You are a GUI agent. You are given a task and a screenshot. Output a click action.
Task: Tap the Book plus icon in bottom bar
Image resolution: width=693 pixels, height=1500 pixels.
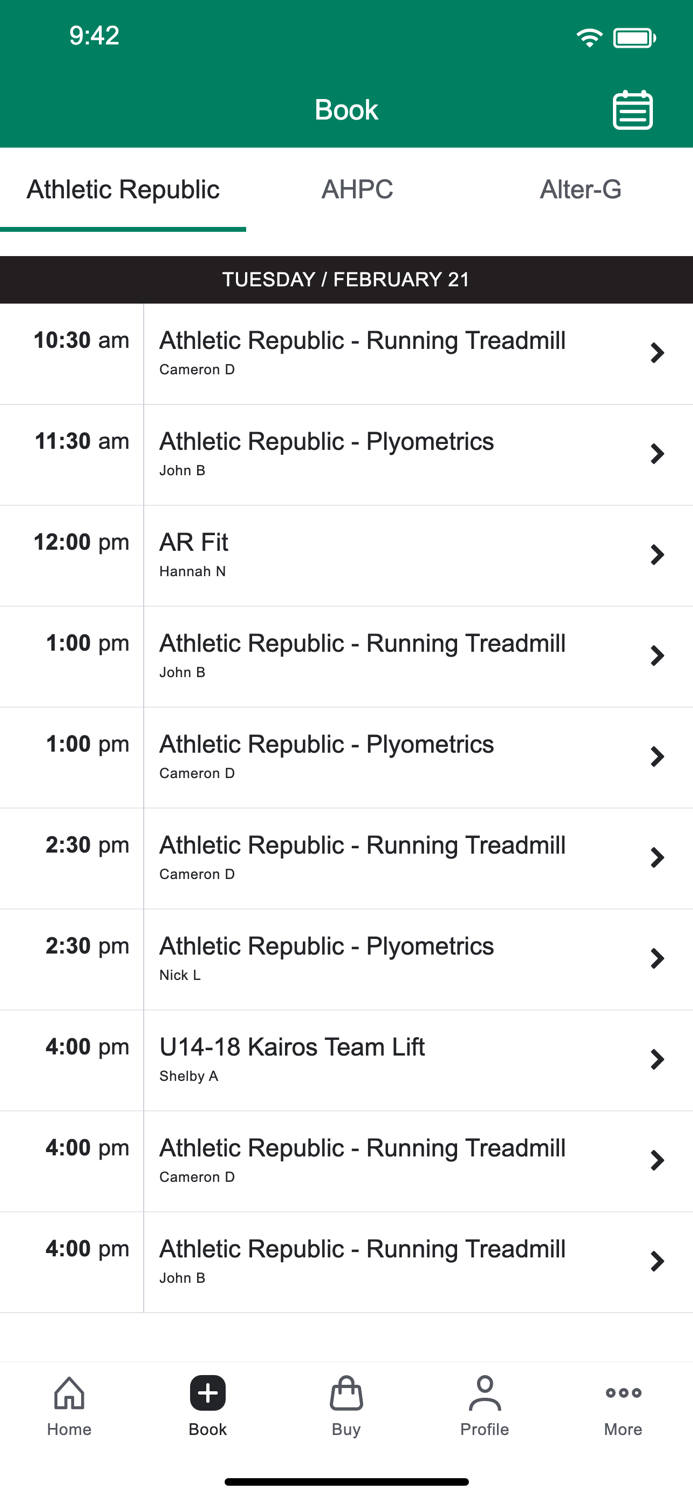[207, 1392]
